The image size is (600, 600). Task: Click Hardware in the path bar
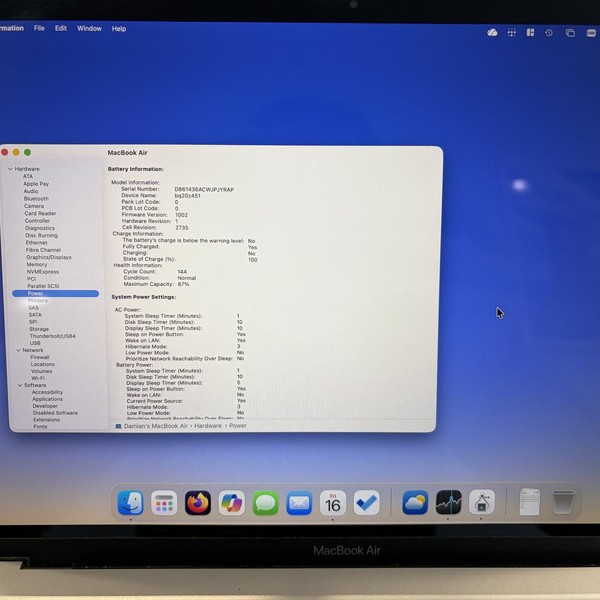pyautogui.click(x=208, y=426)
